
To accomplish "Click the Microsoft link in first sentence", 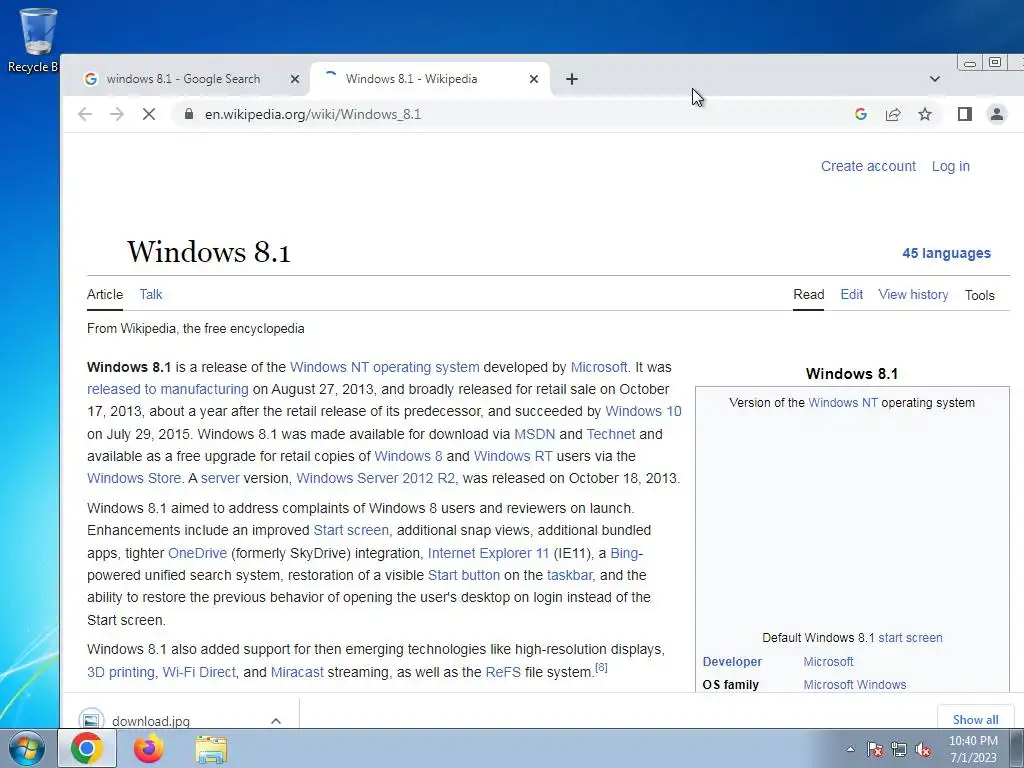I will point(598,367).
